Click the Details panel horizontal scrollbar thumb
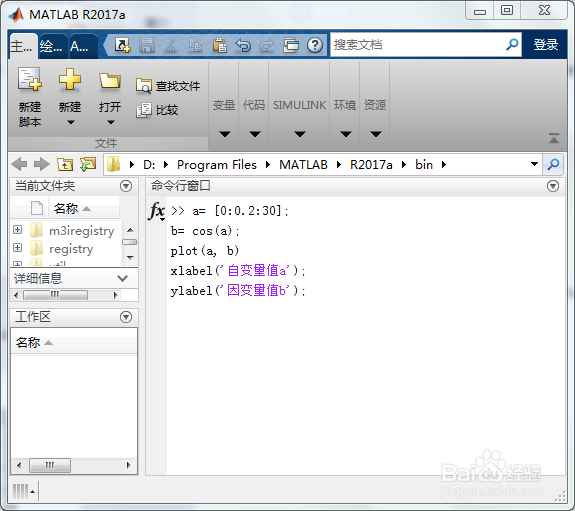The height and width of the screenshot is (511, 575). pos(55,295)
